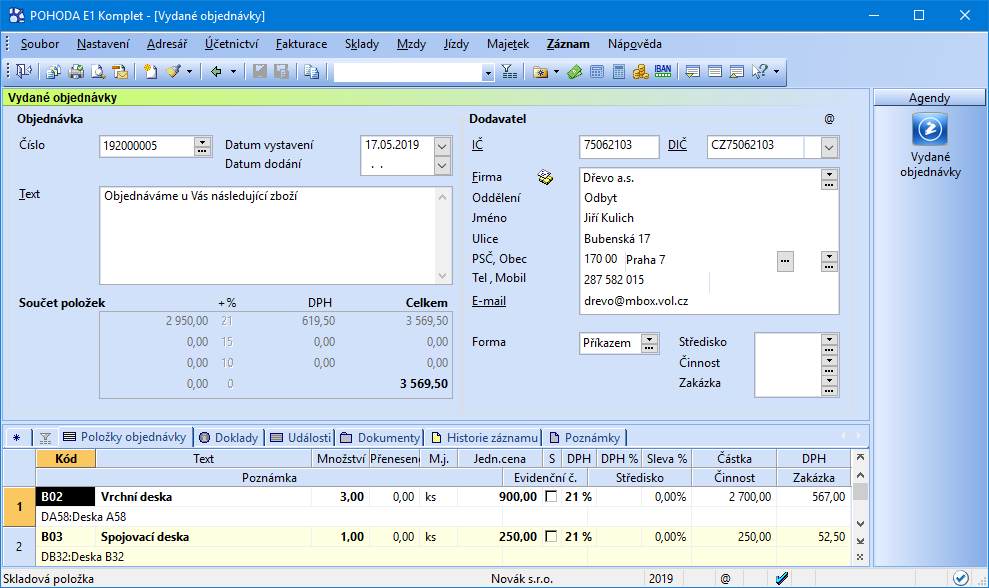Viewport: 989px width, 588px height.
Task: Open the back arrow history dropdown
Action: (x=233, y=72)
